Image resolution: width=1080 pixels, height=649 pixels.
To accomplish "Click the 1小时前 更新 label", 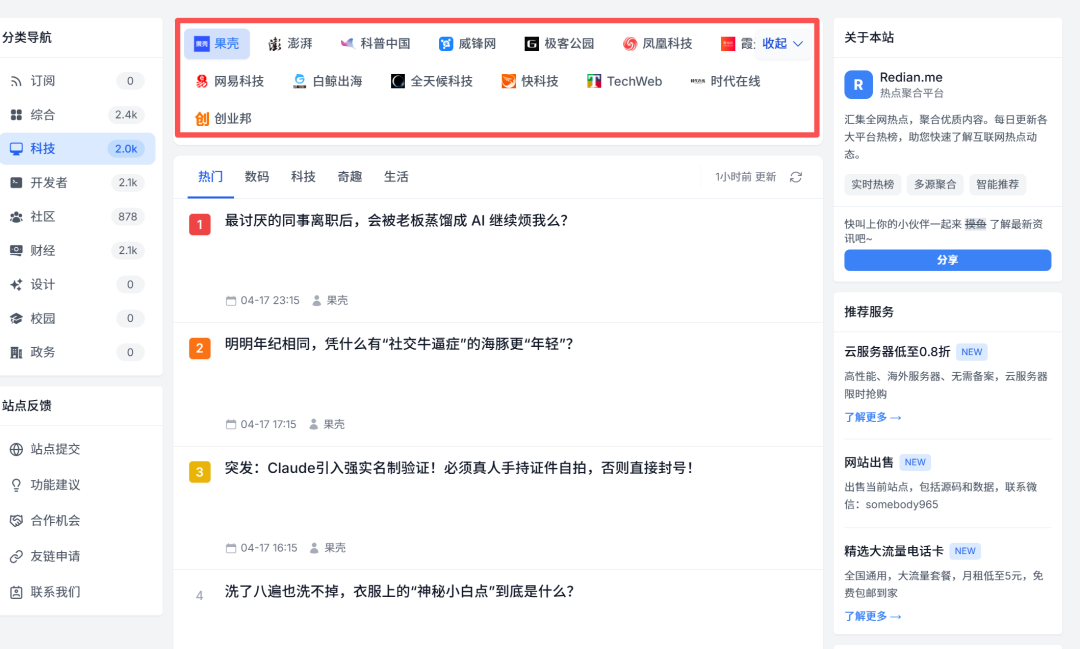I will tap(745, 177).
